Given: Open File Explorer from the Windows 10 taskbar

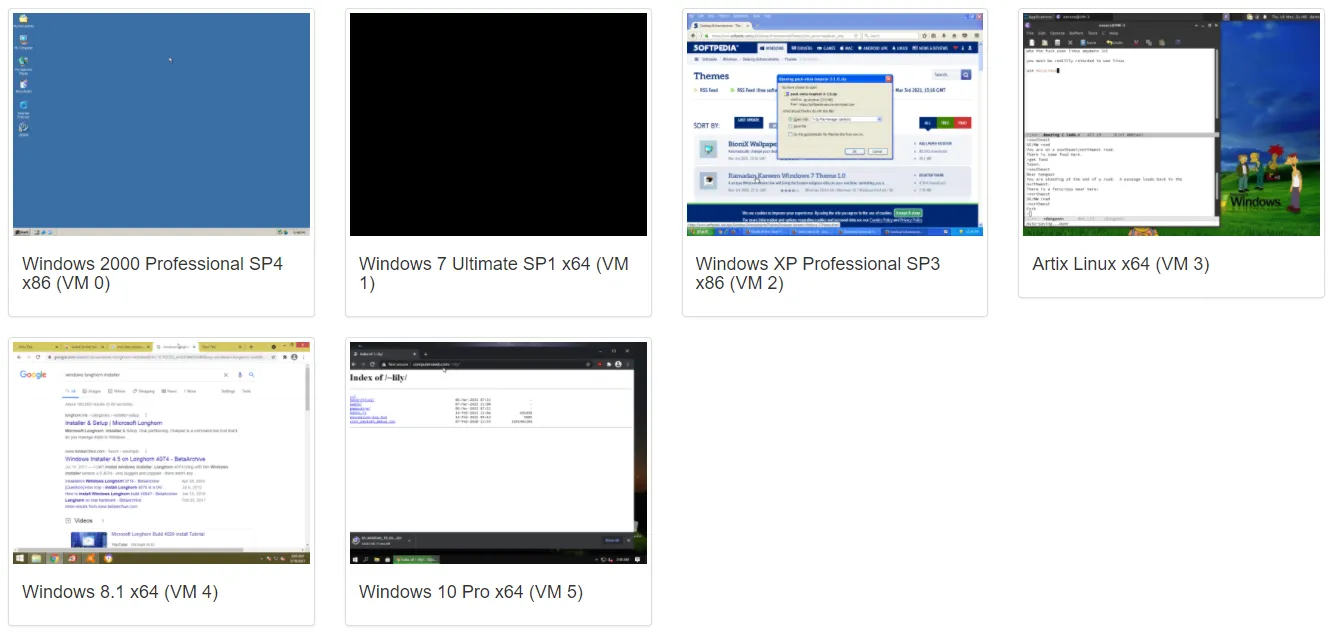Looking at the screenshot, I should click(x=377, y=560).
